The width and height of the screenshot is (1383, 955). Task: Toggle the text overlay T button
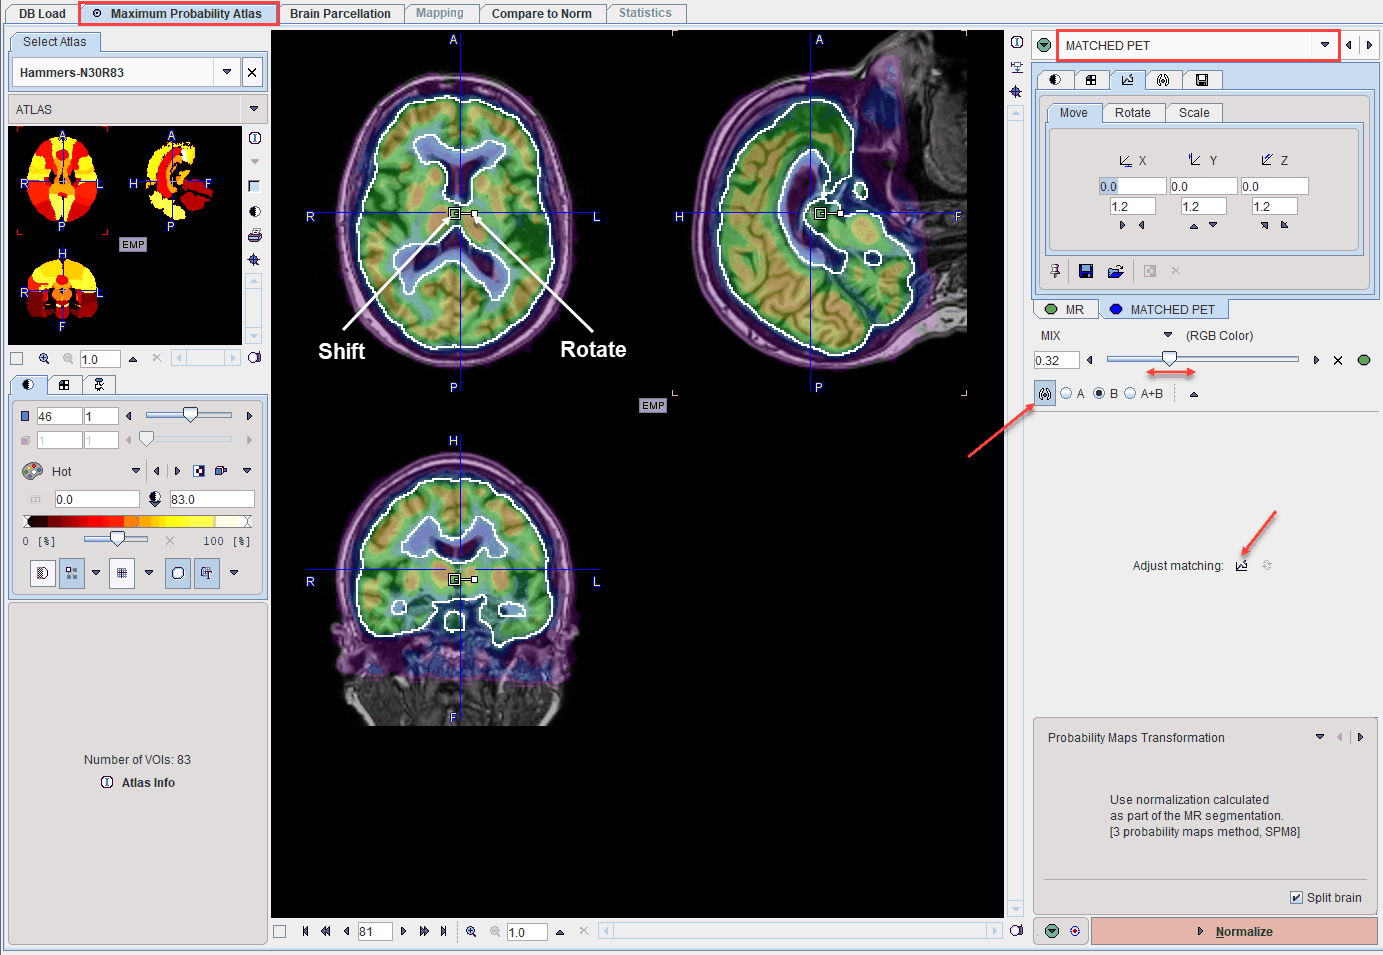pos(207,573)
